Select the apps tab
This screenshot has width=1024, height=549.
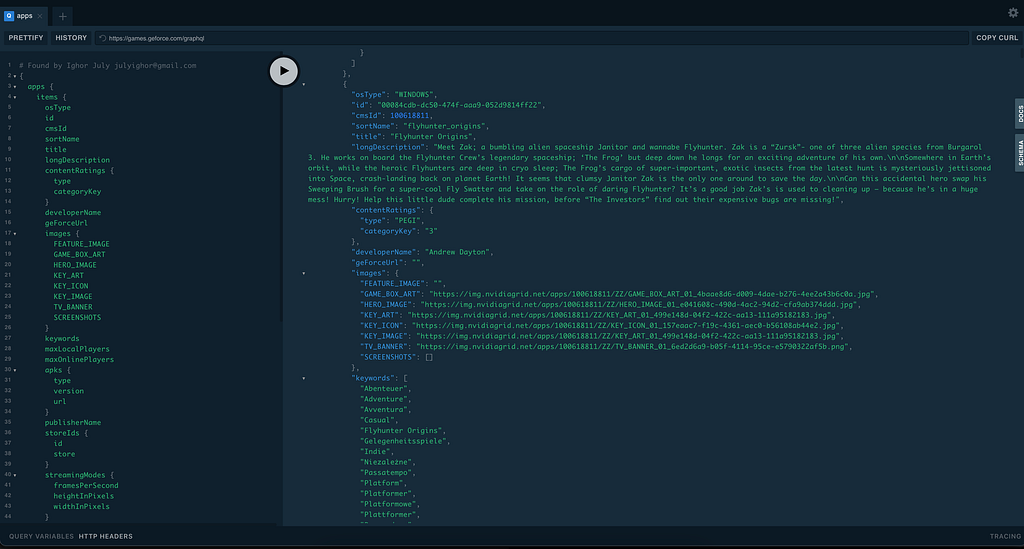click(24, 16)
